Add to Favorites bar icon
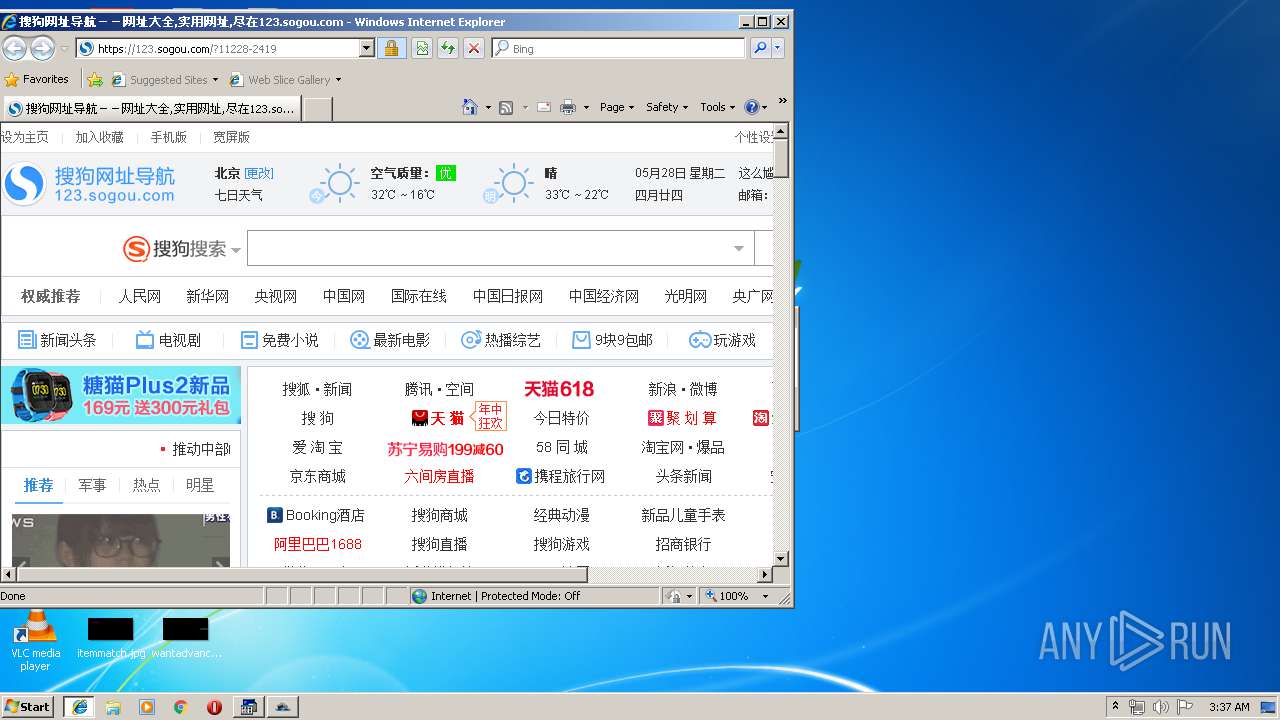The image size is (1280, 720). pos(95,79)
